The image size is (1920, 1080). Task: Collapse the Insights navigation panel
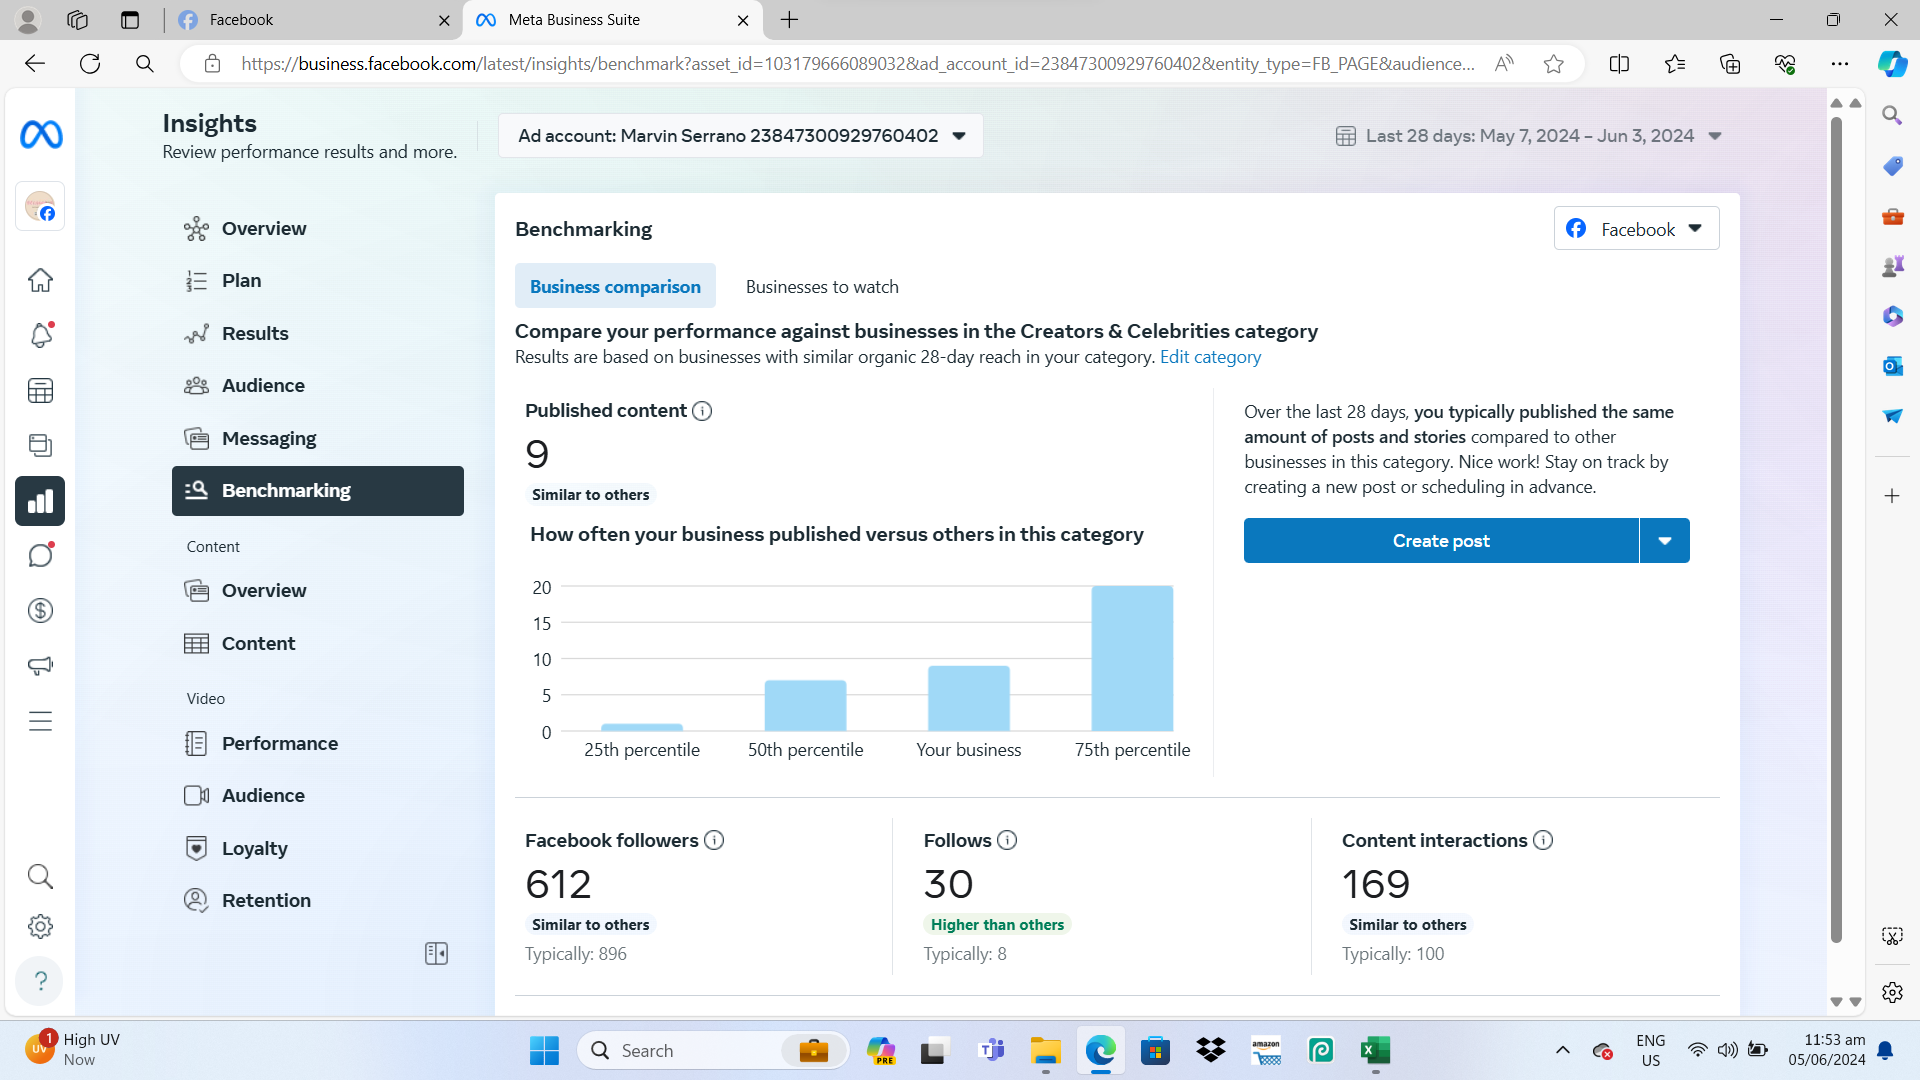coord(436,954)
